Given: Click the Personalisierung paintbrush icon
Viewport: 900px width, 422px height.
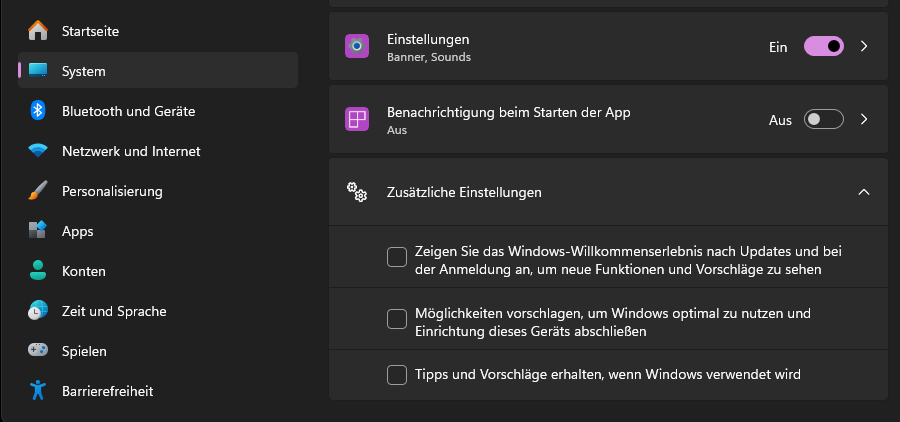Looking at the screenshot, I should click(38, 191).
